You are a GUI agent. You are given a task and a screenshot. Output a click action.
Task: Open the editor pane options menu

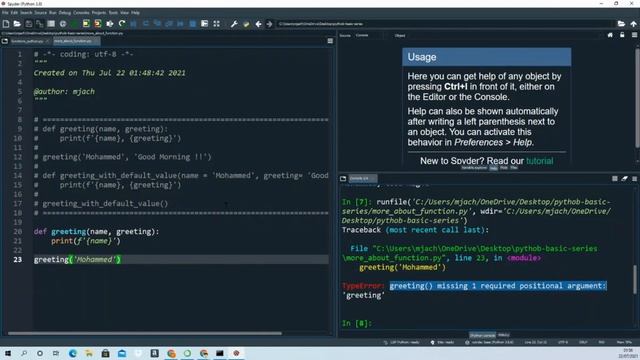click(330, 41)
